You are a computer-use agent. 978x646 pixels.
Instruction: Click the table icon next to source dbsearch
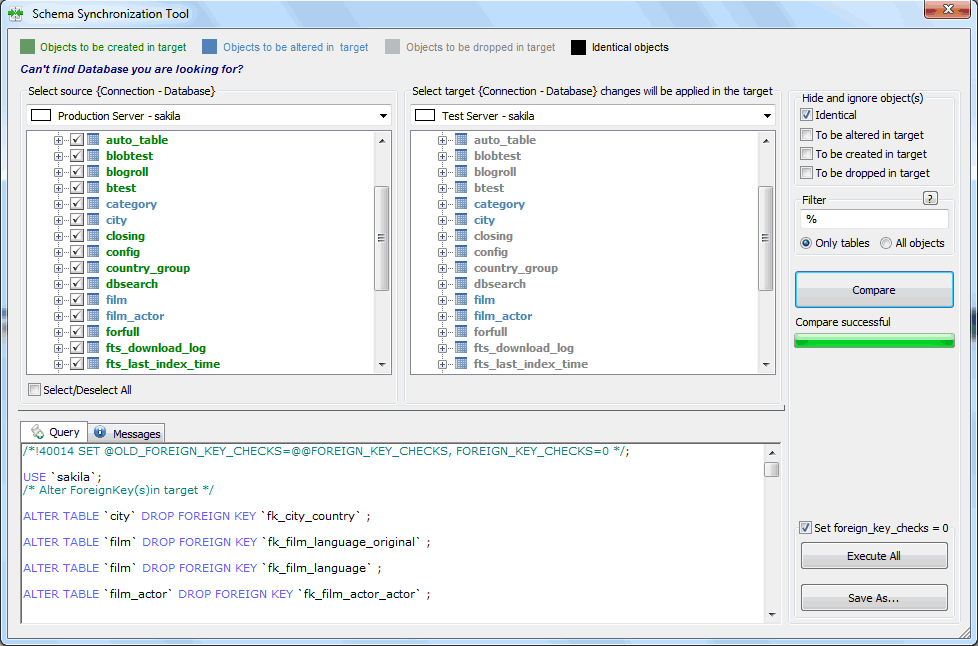coord(93,284)
